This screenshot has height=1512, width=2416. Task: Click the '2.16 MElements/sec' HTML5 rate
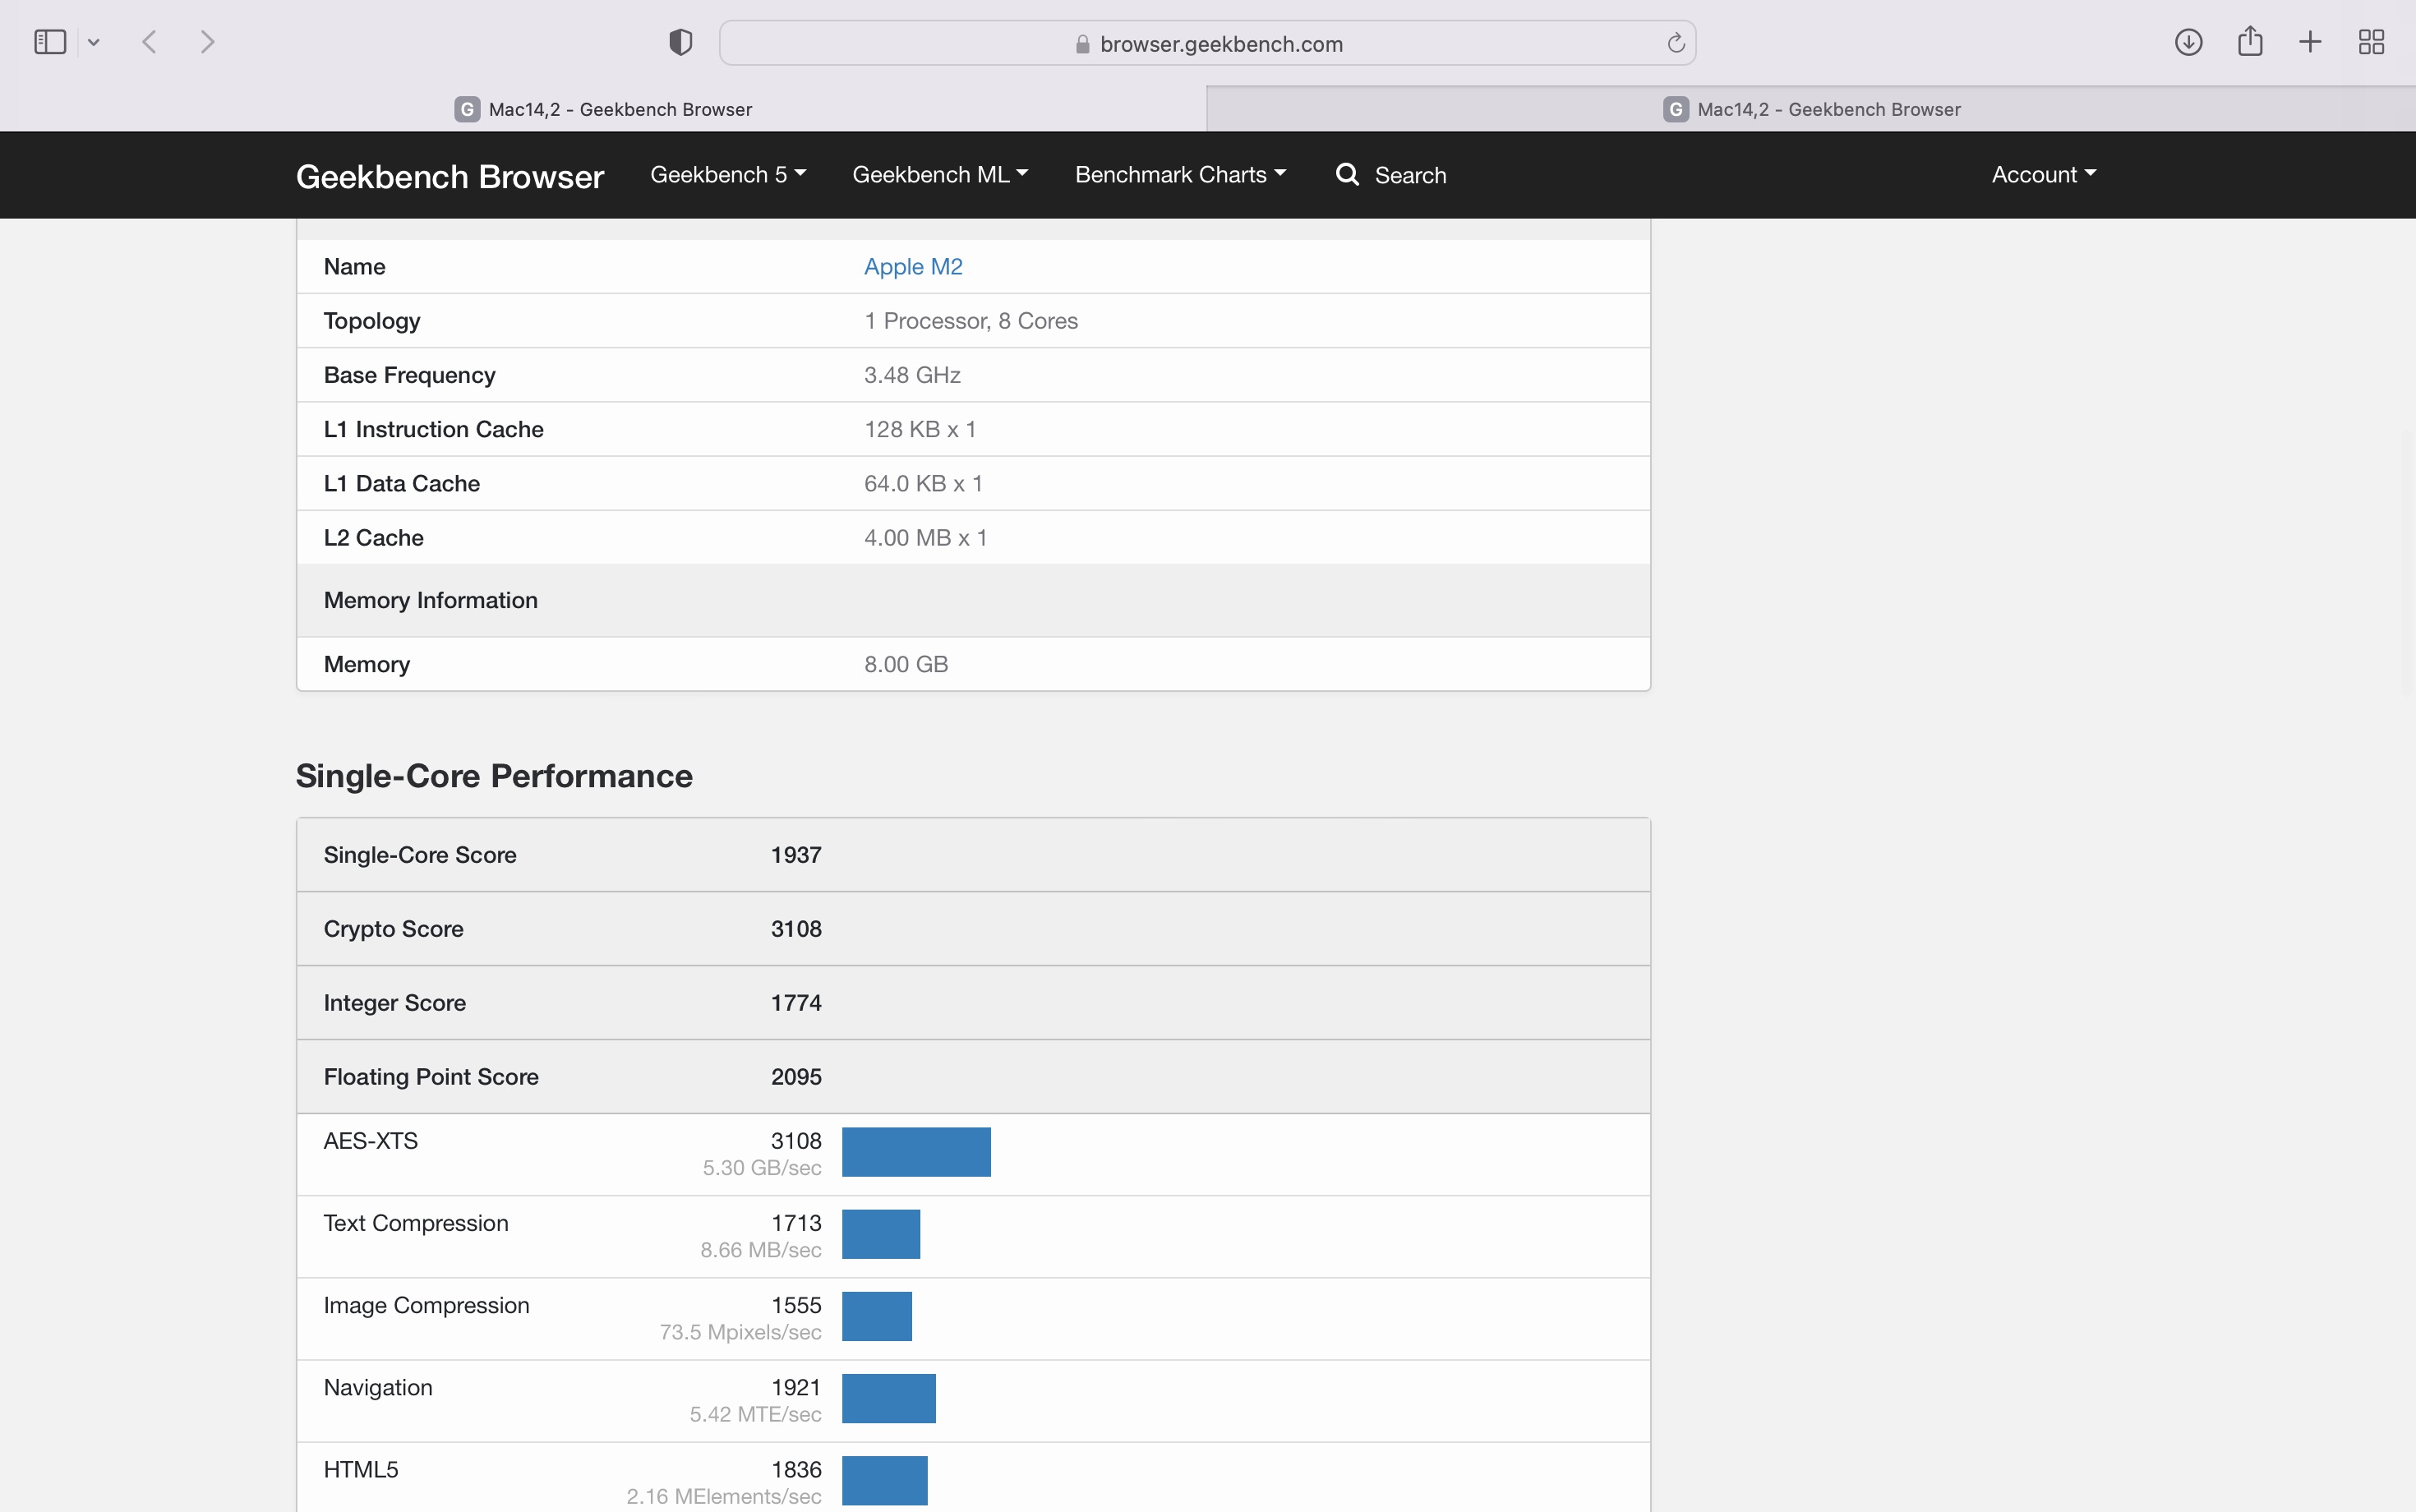724,1496
